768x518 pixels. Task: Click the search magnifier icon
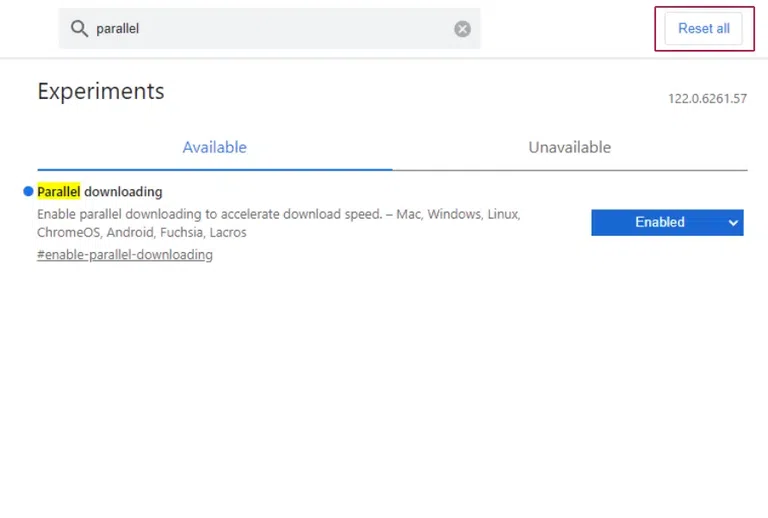(x=79, y=29)
